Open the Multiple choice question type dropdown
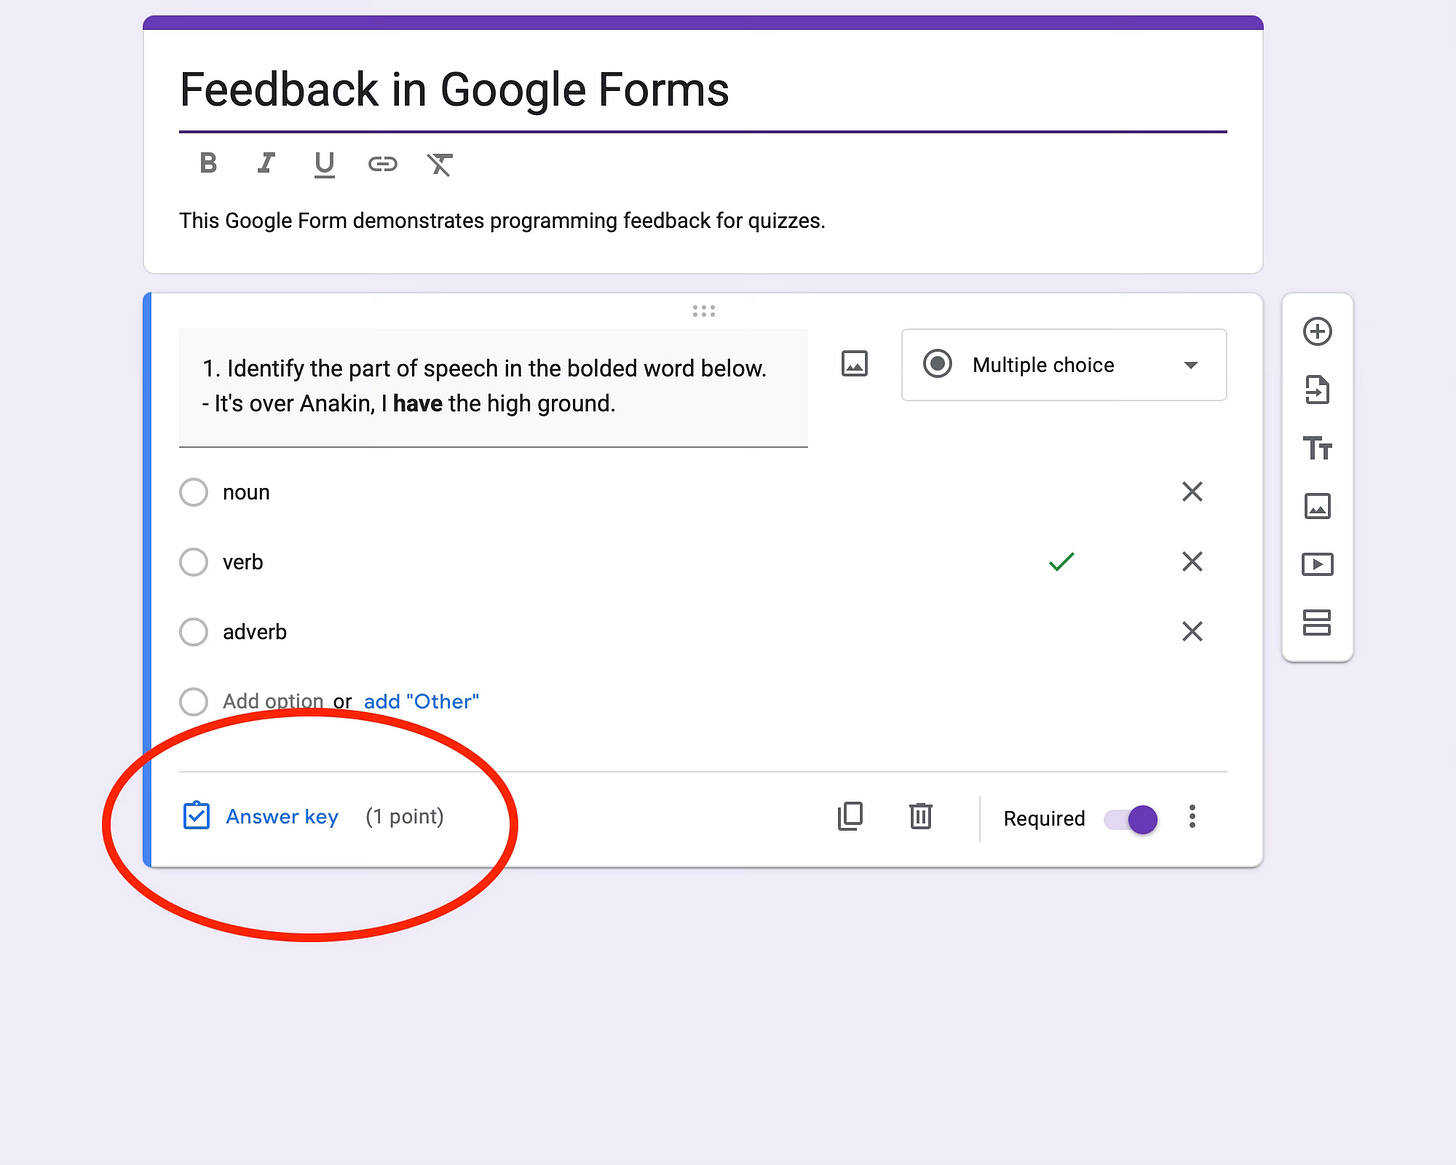The image size is (1456, 1165). pyautogui.click(x=1064, y=365)
